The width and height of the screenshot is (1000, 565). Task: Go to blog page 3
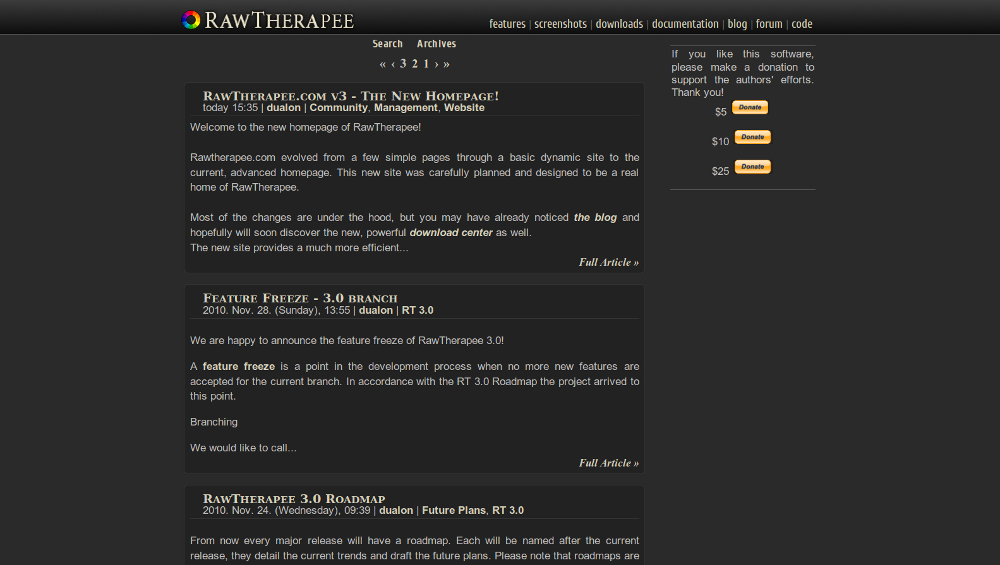pyautogui.click(x=403, y=64)
